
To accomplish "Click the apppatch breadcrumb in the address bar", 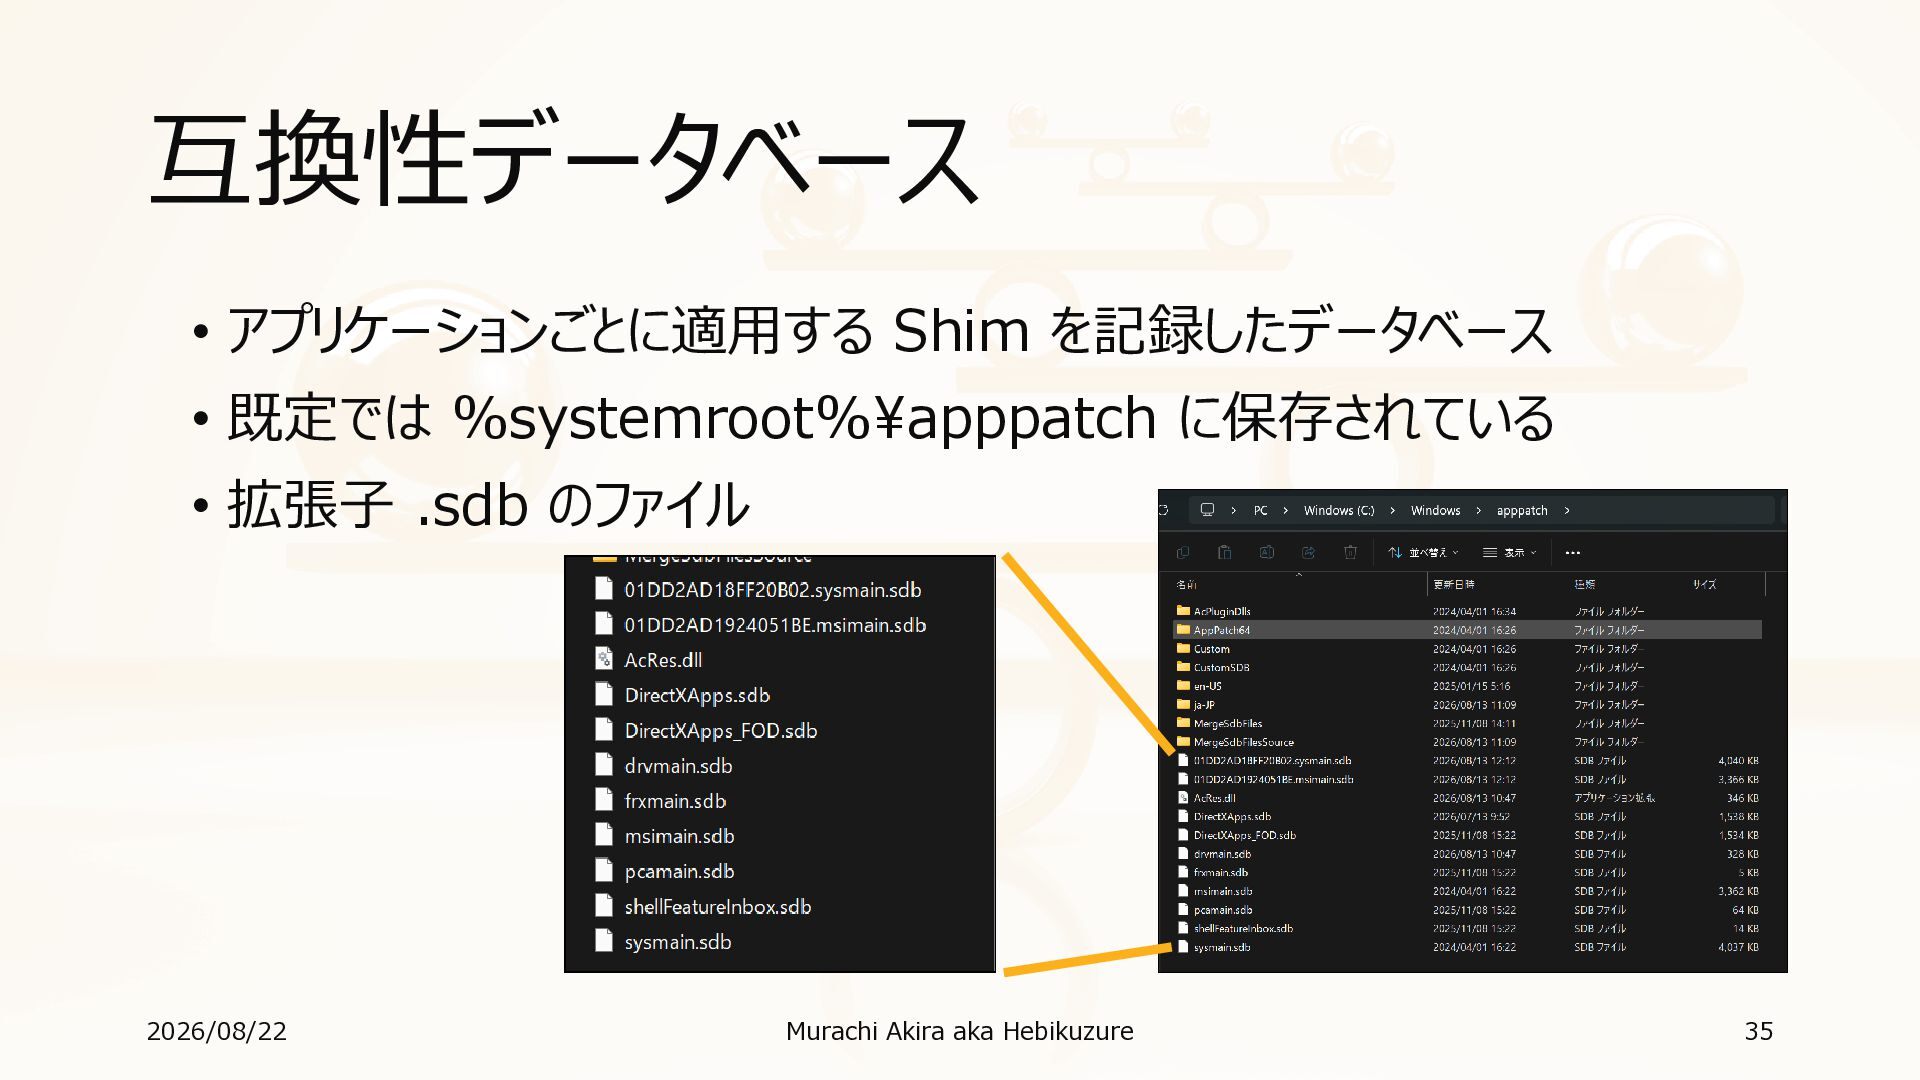I will click(1522, 511).
